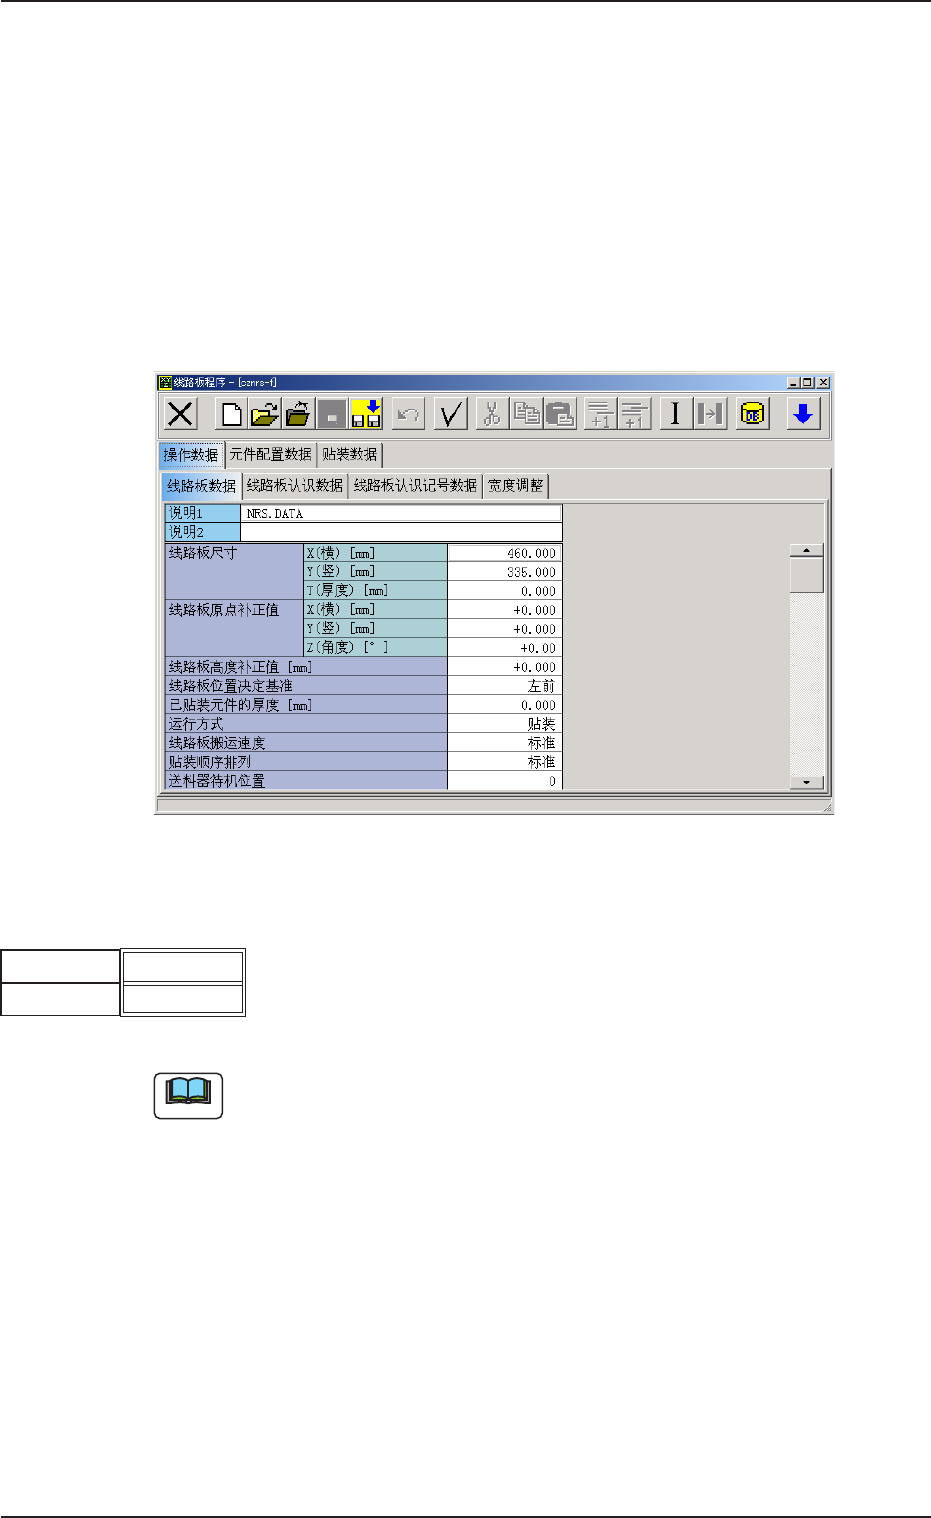
Task: Click the dark folder icon with up arrow
Action: [298, 414]
